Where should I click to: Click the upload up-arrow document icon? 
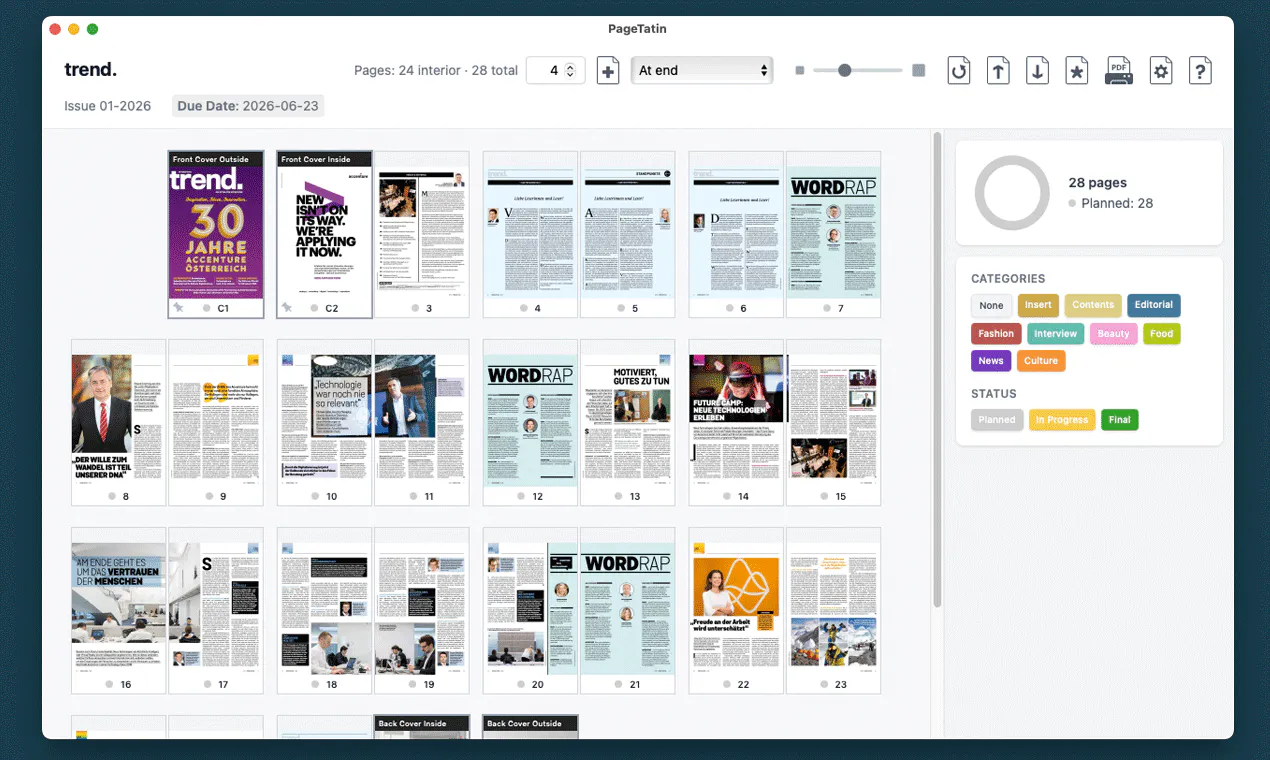[x=998, y=71]
